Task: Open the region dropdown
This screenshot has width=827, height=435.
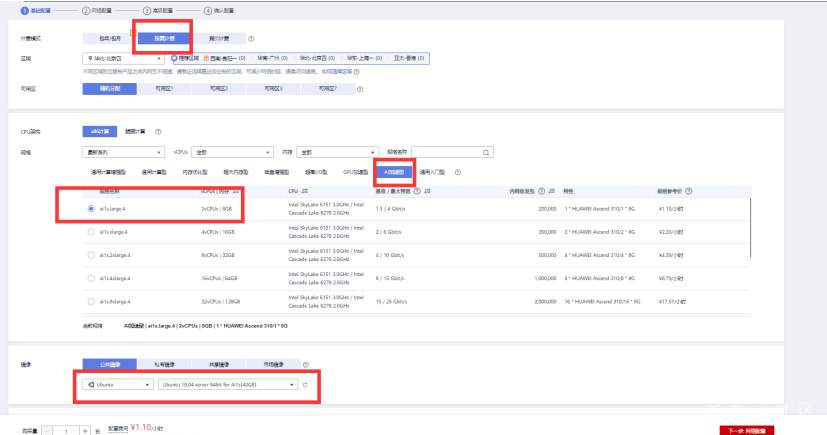Action: point(123,59)
